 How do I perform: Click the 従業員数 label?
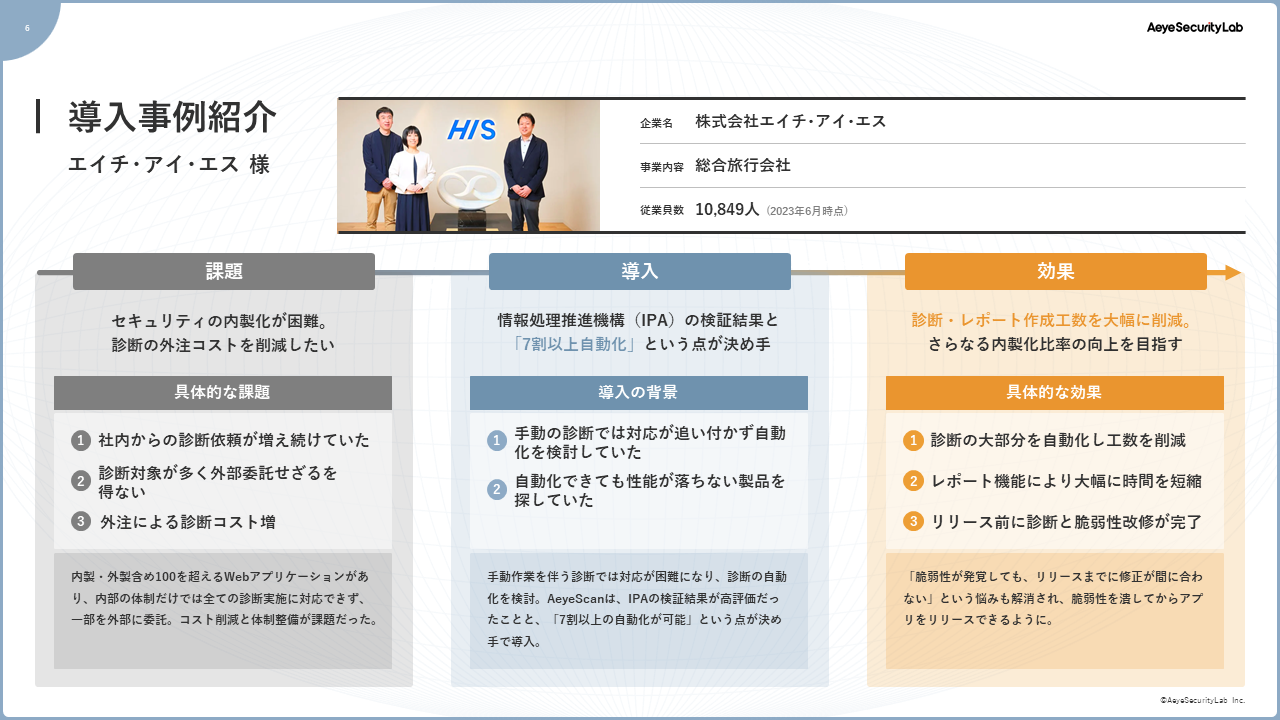click(x=662, y=210)
